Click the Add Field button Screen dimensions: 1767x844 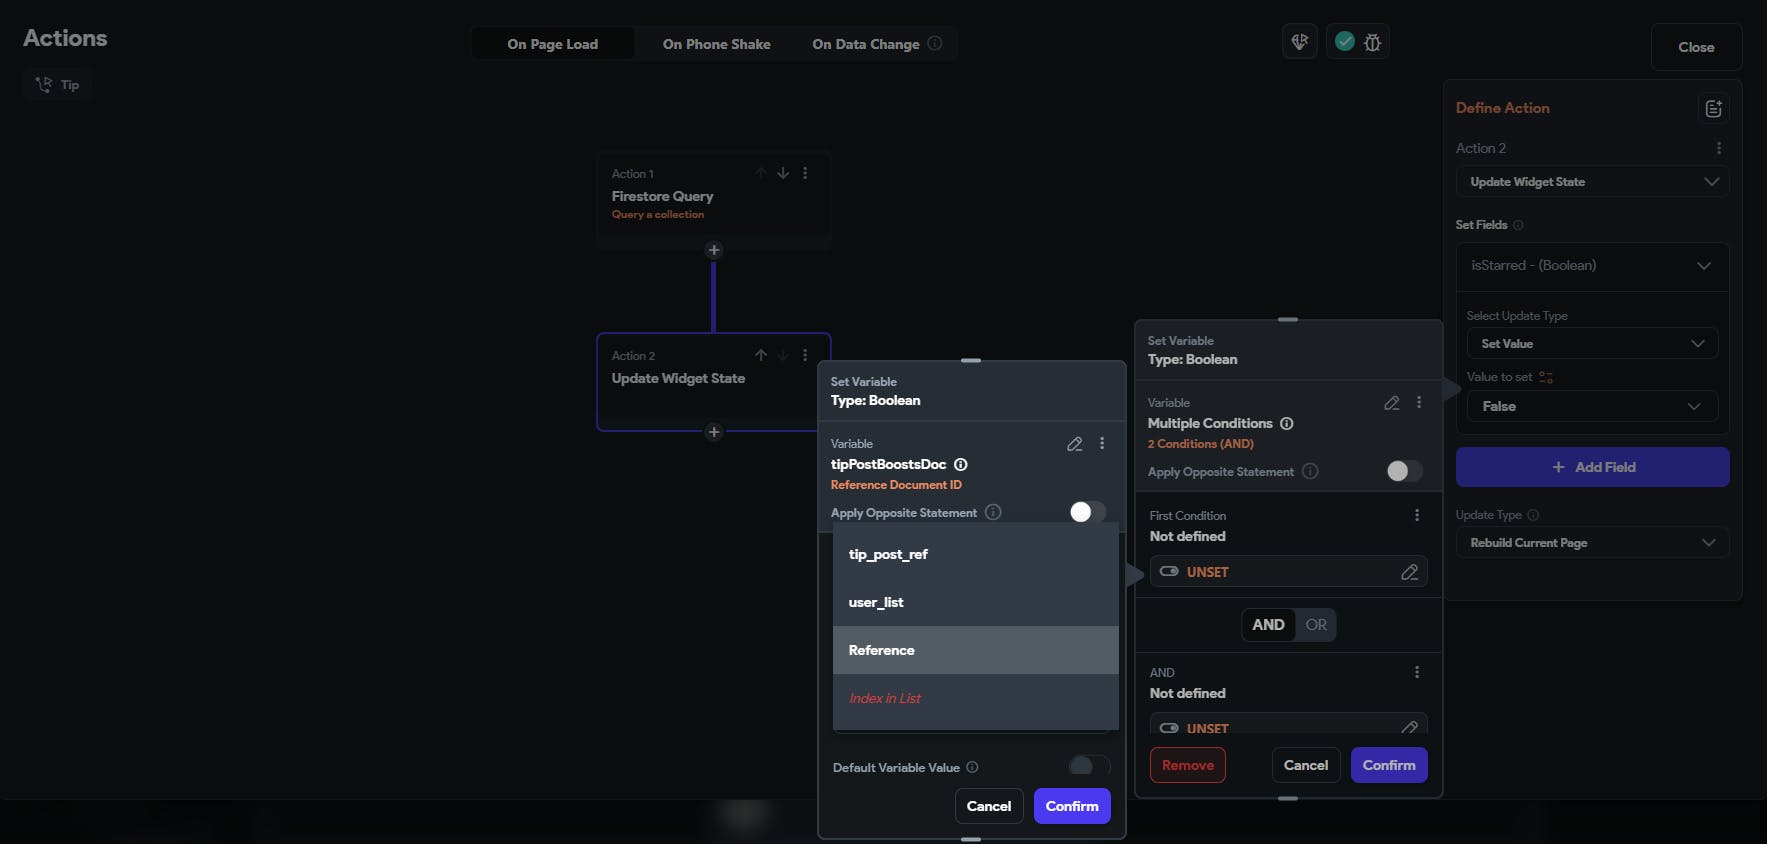[x=1592, y=467]
